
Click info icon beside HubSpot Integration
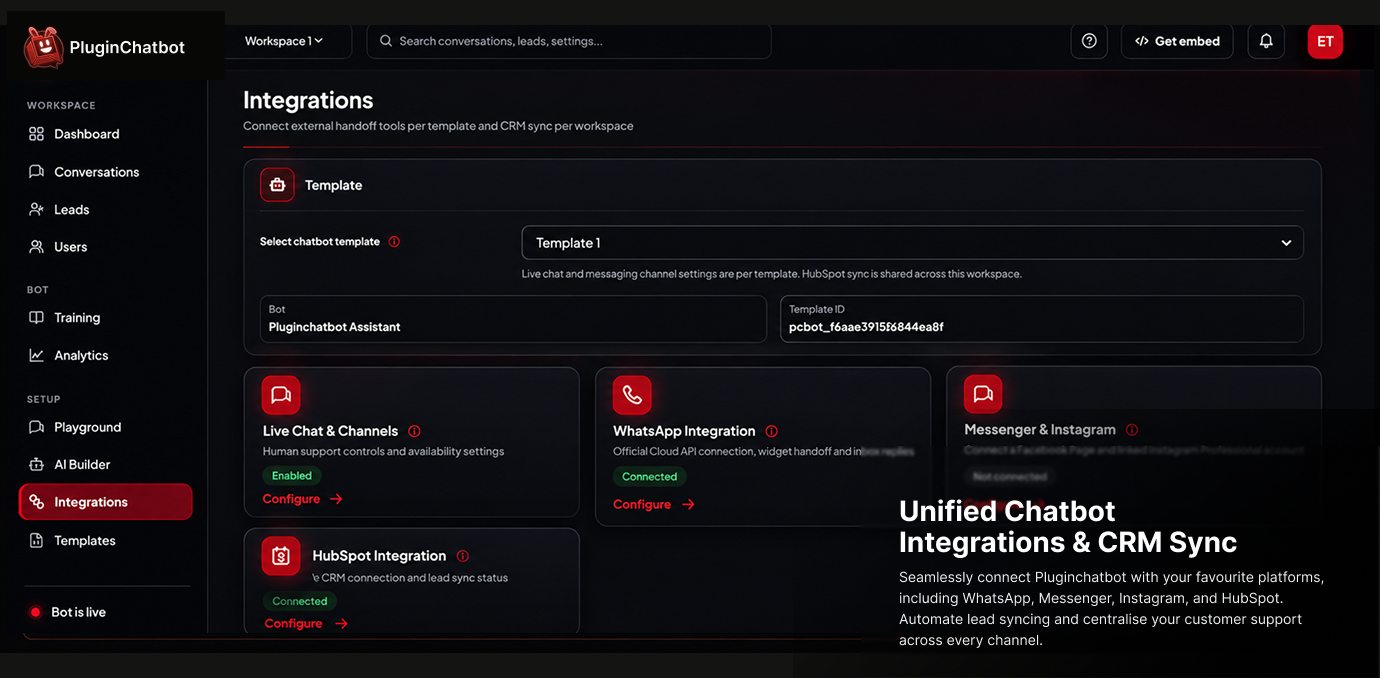(462, 556)
